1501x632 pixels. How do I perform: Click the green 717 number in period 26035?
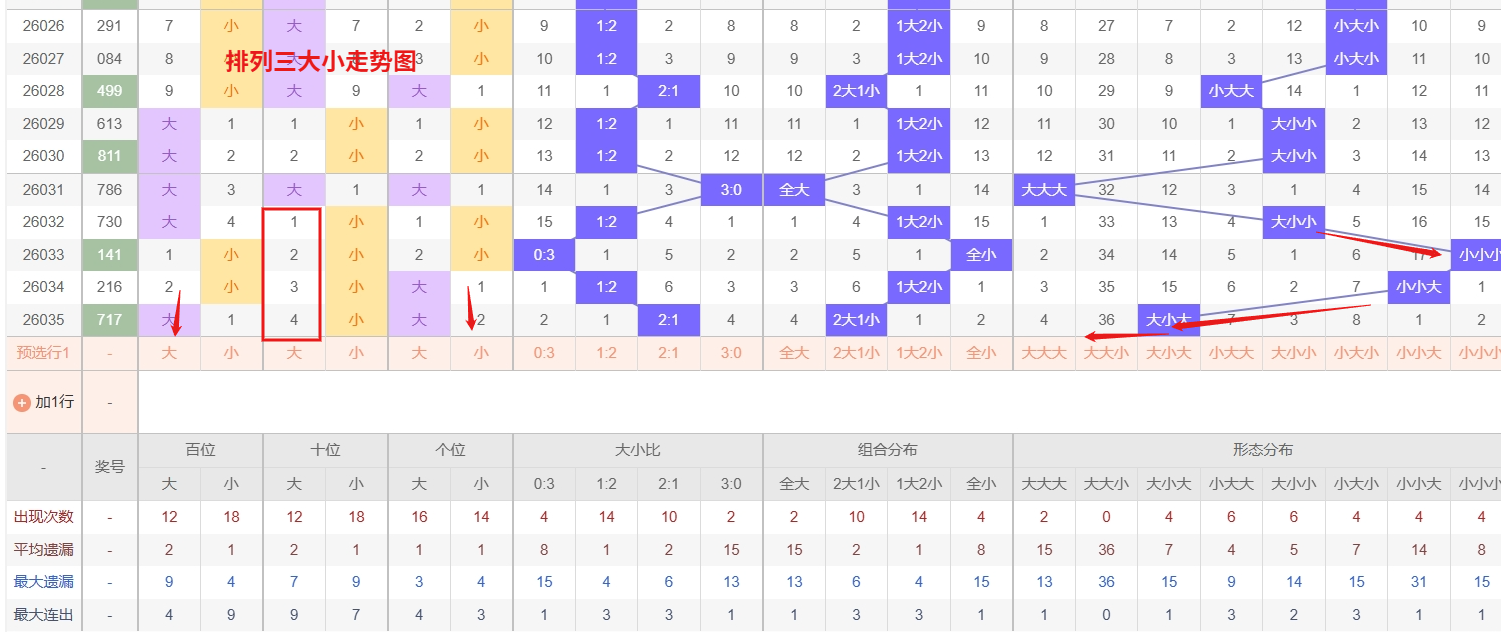(109, 320)
